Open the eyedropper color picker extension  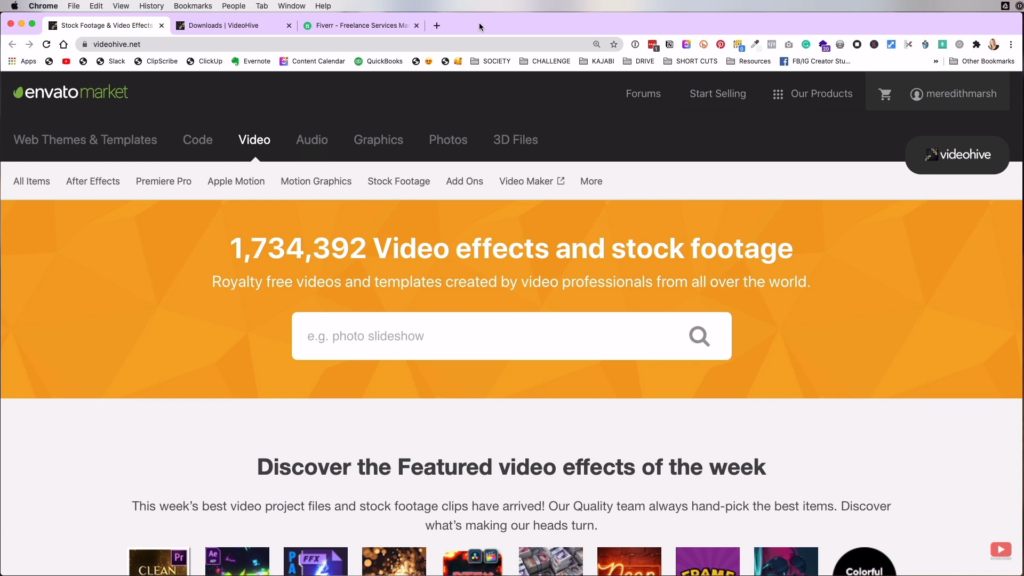coord(755,44)
